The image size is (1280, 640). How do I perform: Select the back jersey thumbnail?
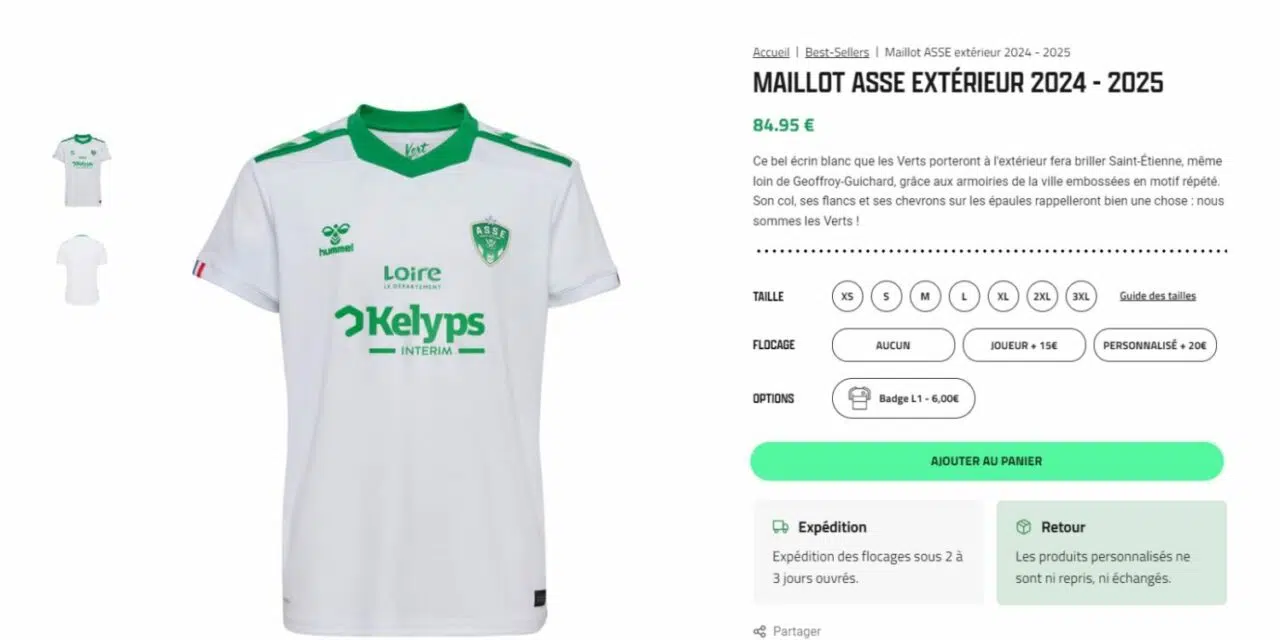83,262
